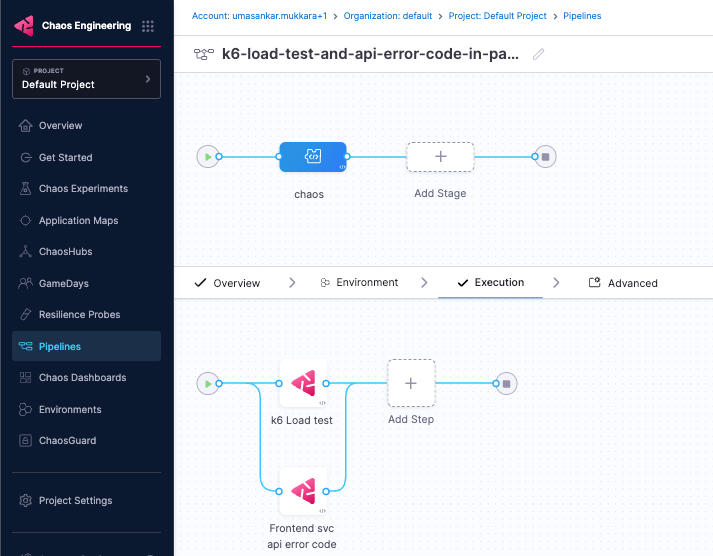Click the Application Maps icon
Screen dimensions: 713x556
(x=25, y=220)
